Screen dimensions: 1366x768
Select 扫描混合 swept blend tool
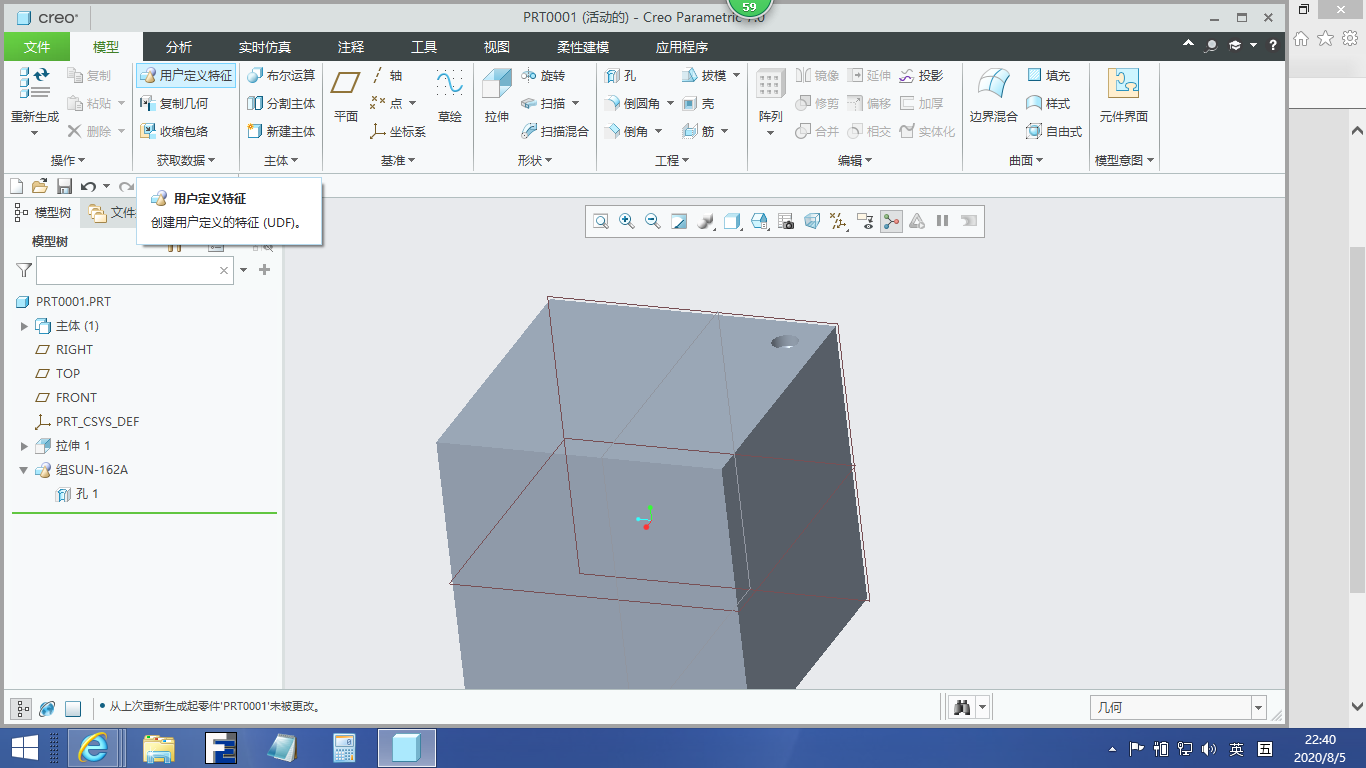[555, 131]
